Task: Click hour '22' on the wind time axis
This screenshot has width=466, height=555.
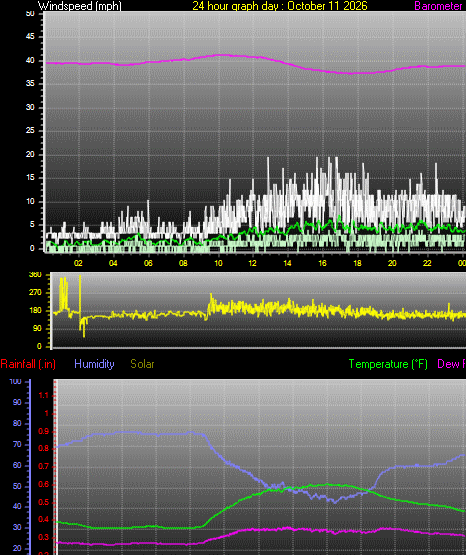Action: tap(427, 263)
